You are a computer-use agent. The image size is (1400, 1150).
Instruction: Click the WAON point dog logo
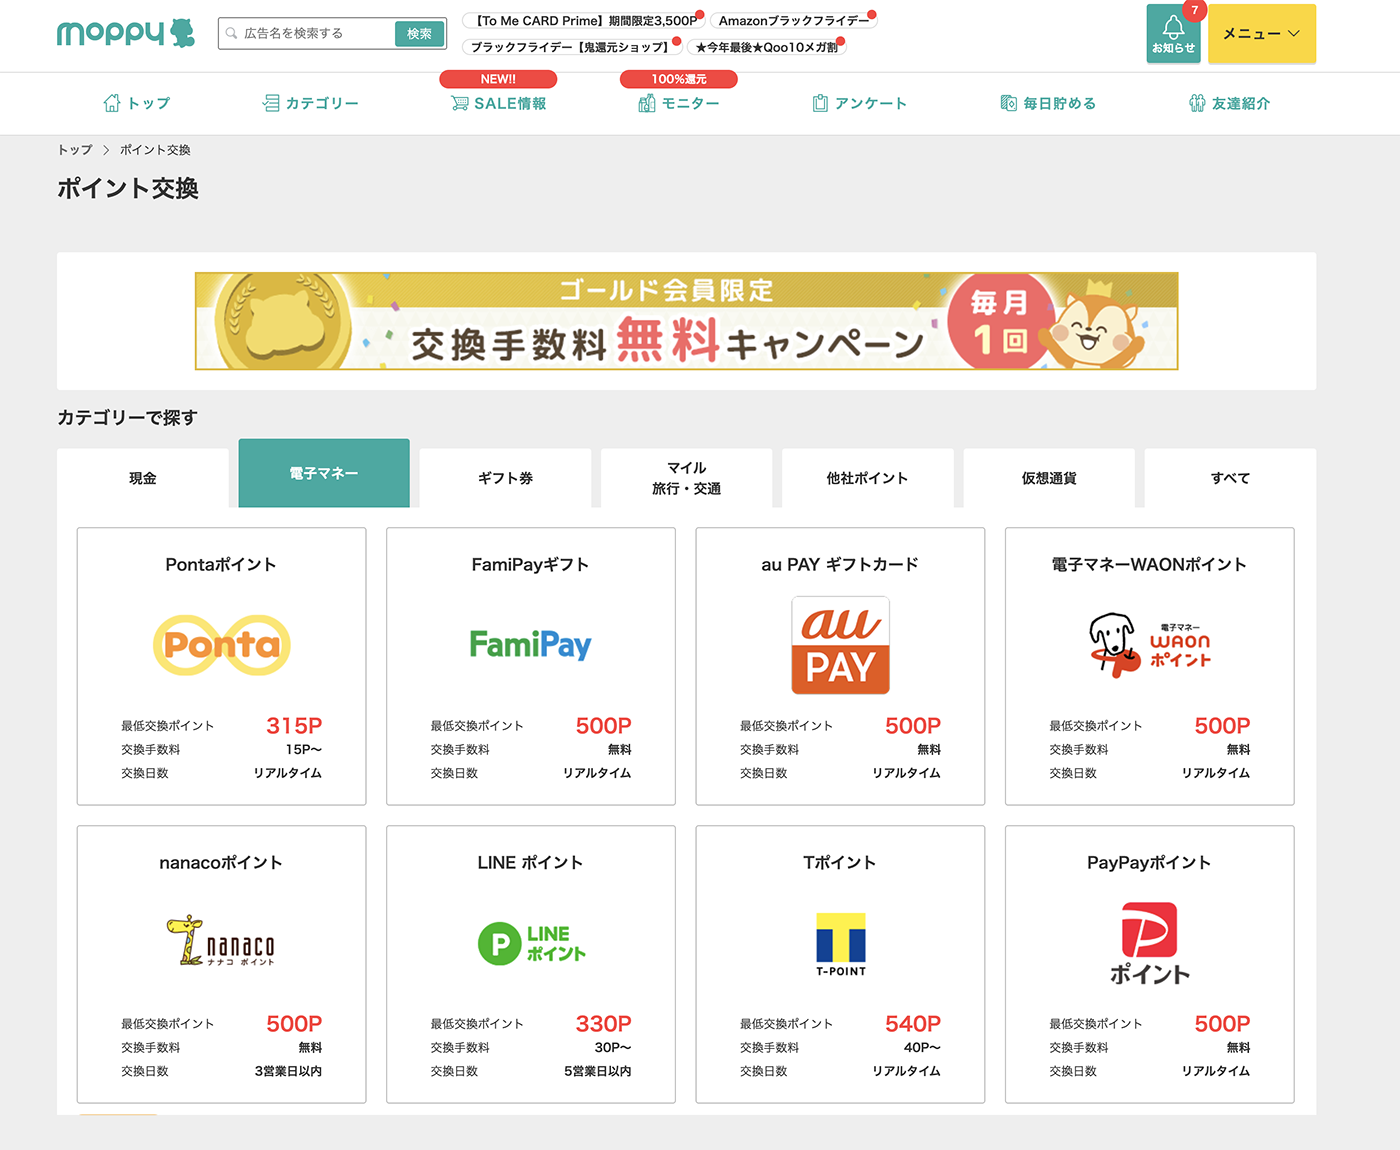[1150, 645]
